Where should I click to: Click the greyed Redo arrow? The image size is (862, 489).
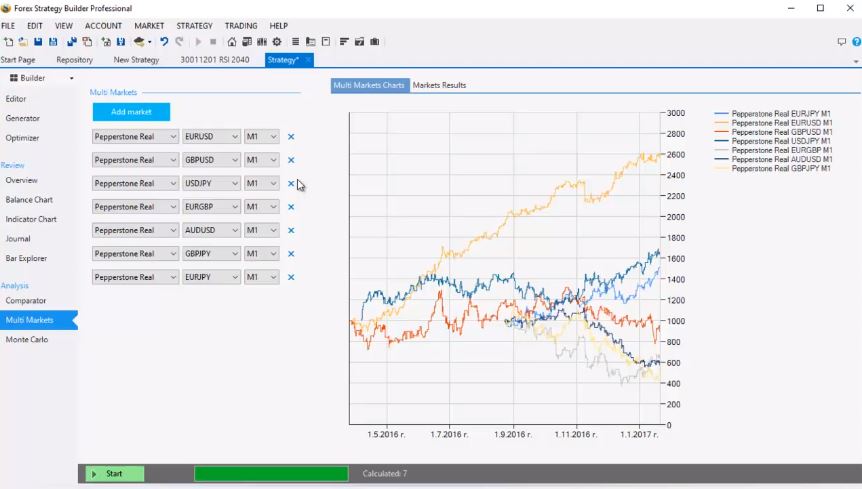(179, 42)
